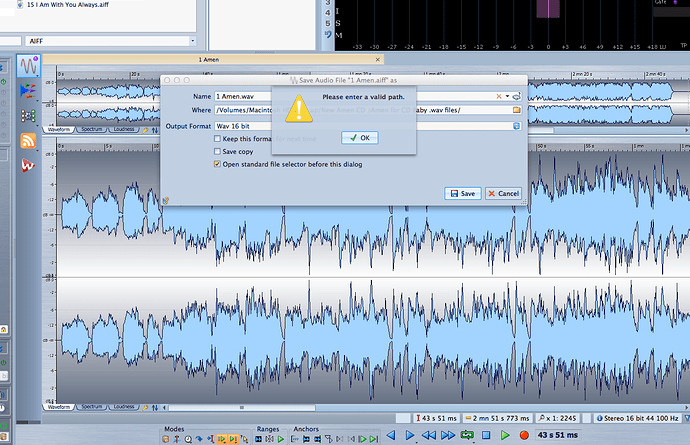
Task: Stop playback with the blue square
Action: click(x=486, y=435)
